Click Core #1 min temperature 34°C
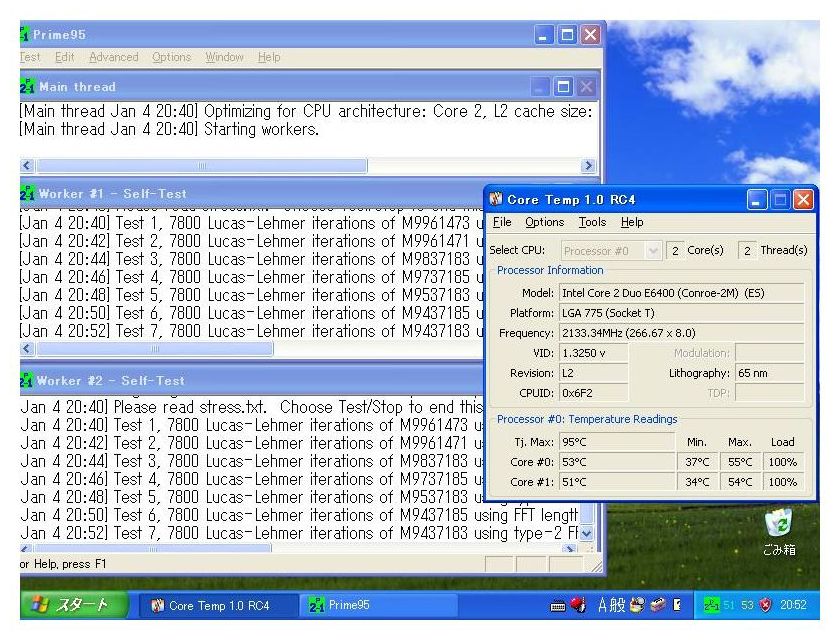840x640 pixels. (697, 481)
